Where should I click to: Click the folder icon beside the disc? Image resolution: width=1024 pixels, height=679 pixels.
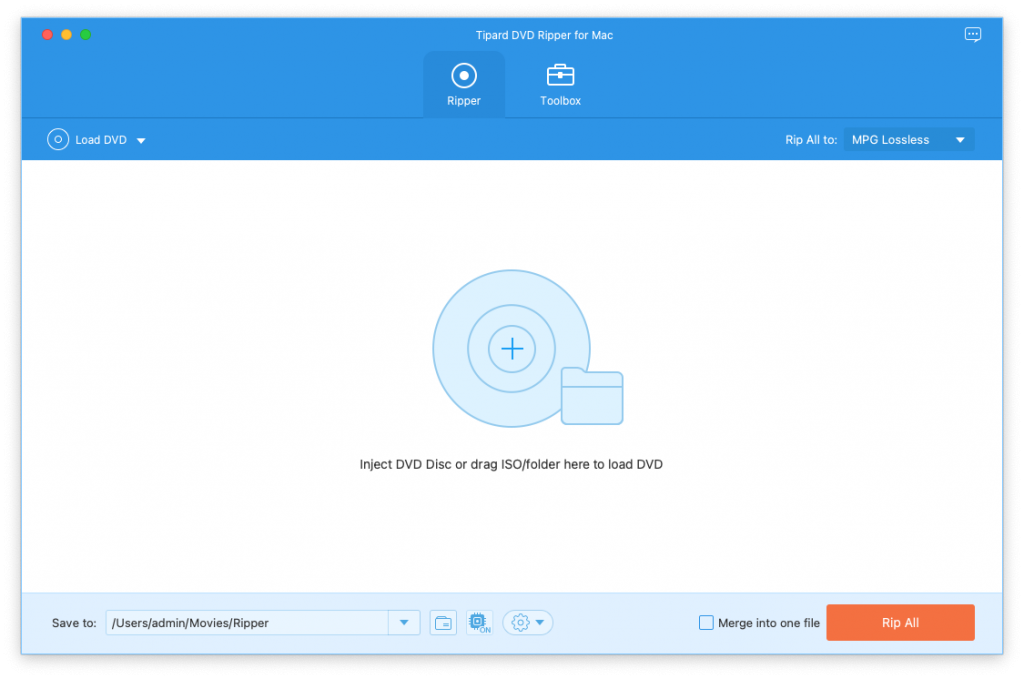pyautogui.click(x=592, y=396)
